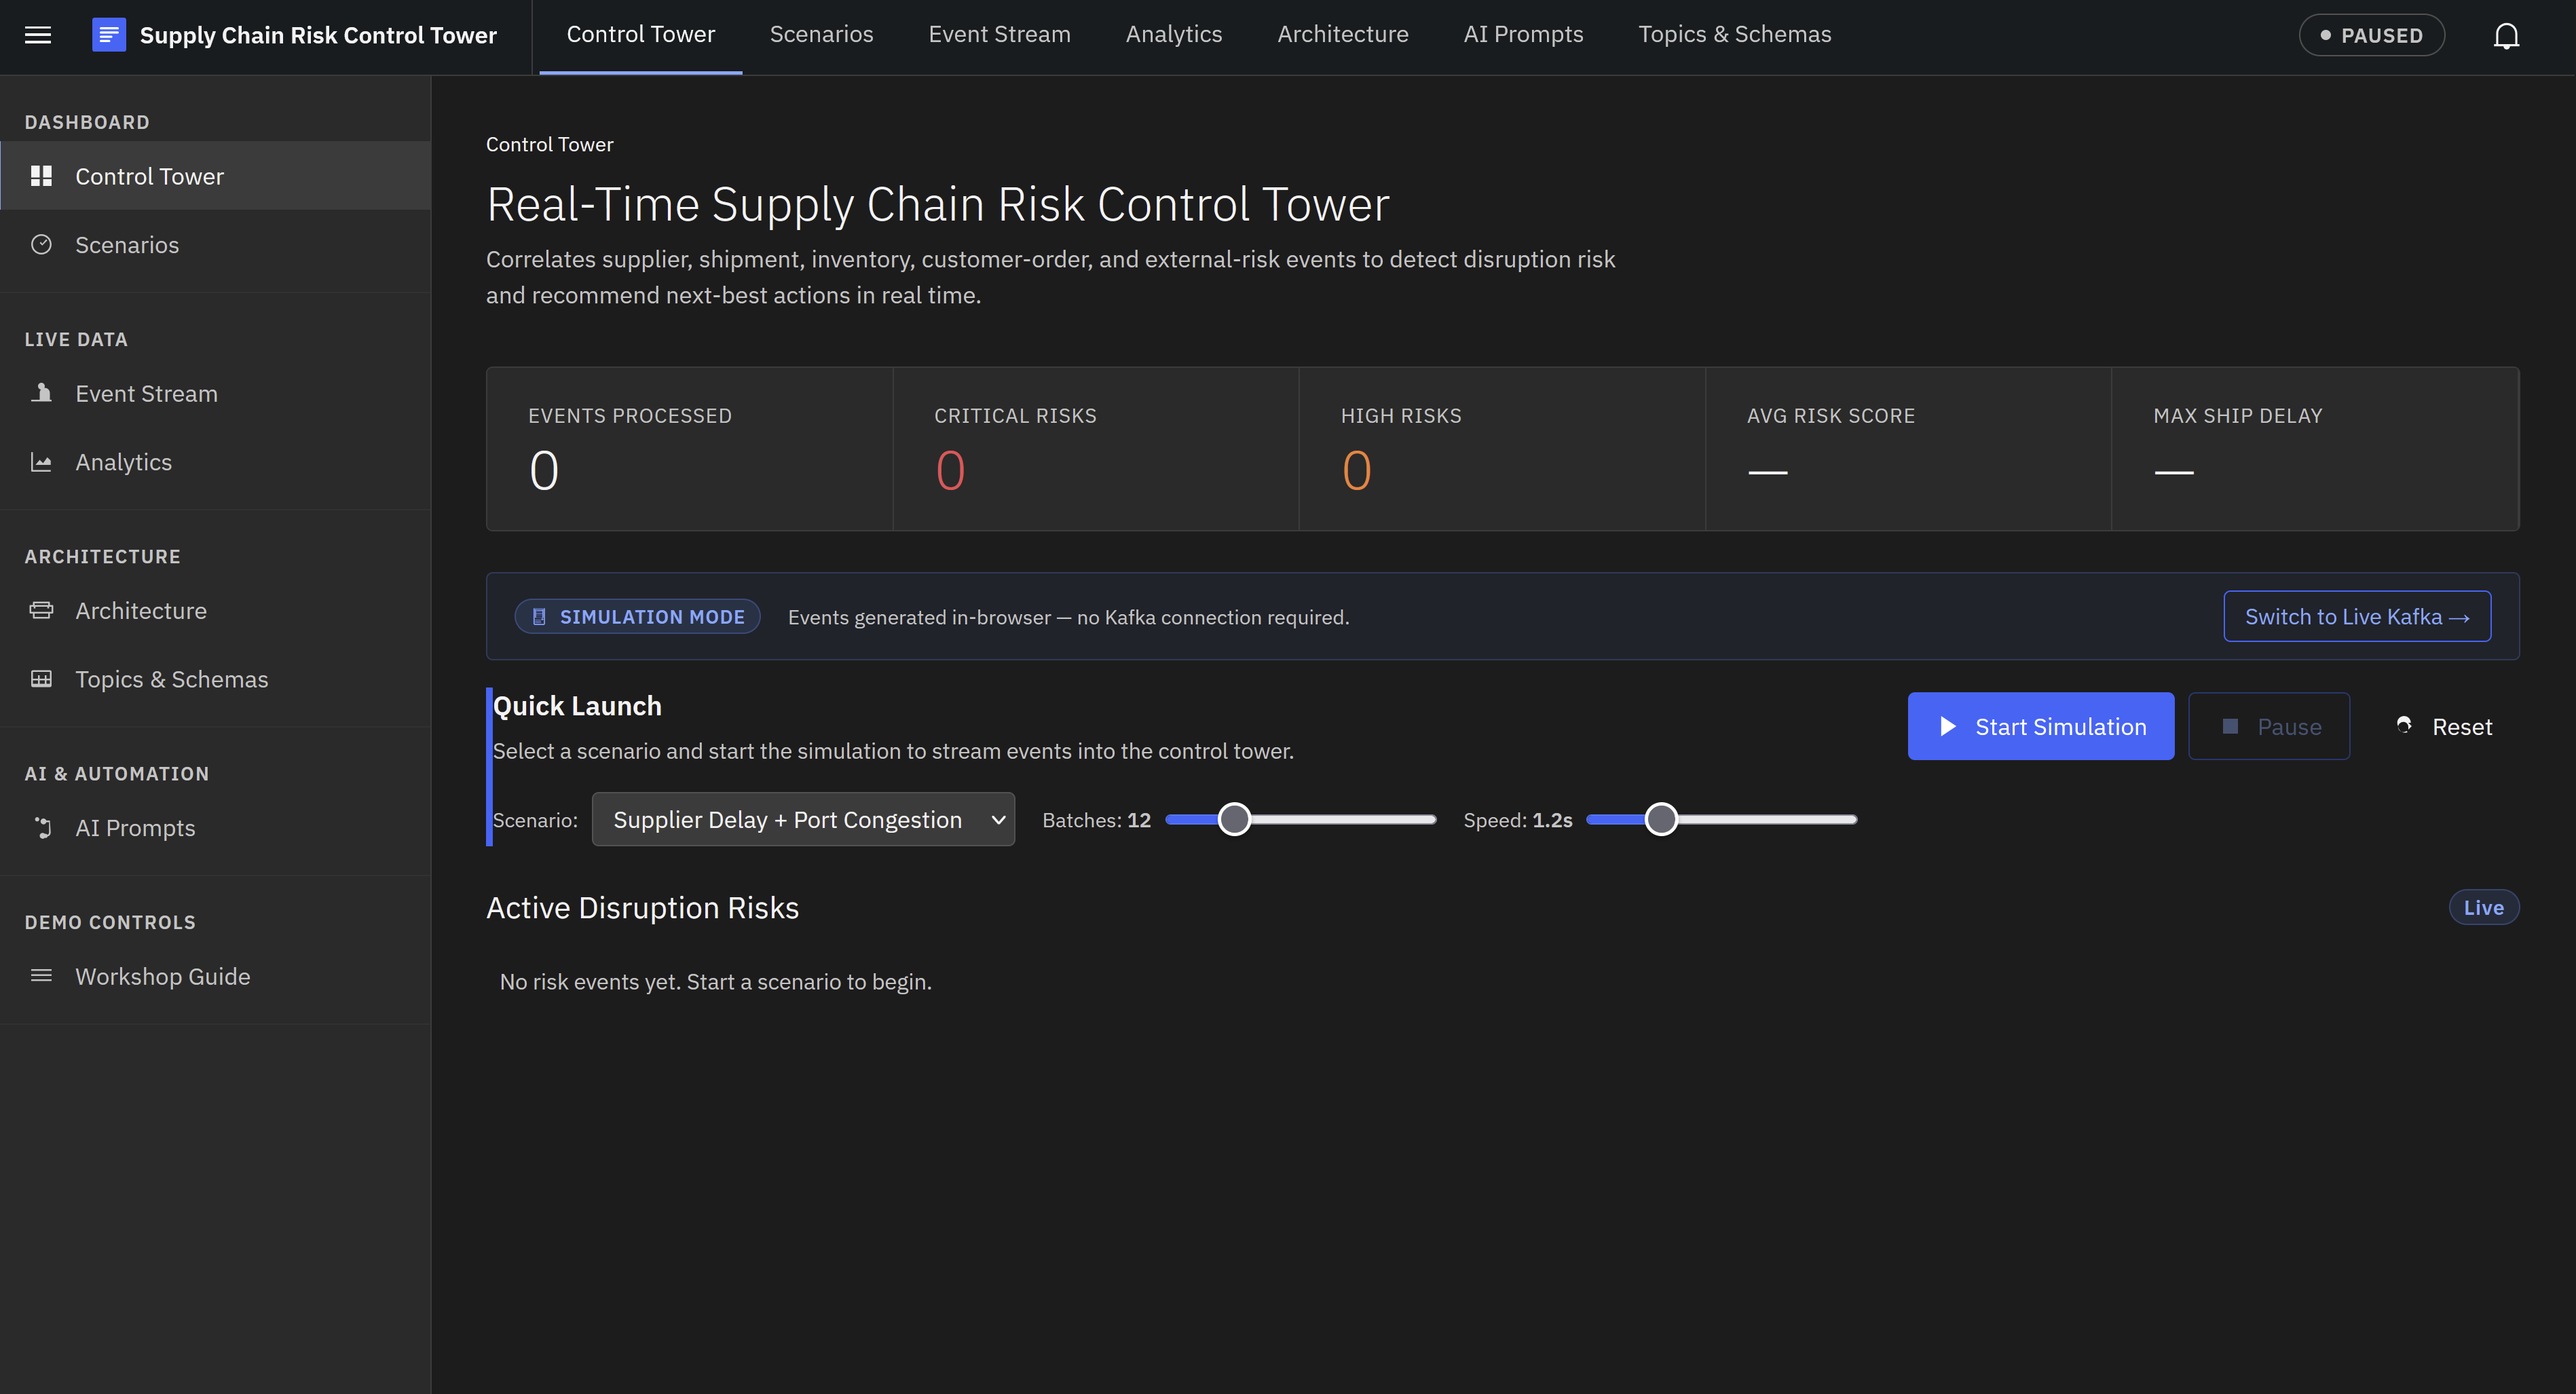
Task: Click the Supply Chain app logo icon
Action: [x=109, y=35]
